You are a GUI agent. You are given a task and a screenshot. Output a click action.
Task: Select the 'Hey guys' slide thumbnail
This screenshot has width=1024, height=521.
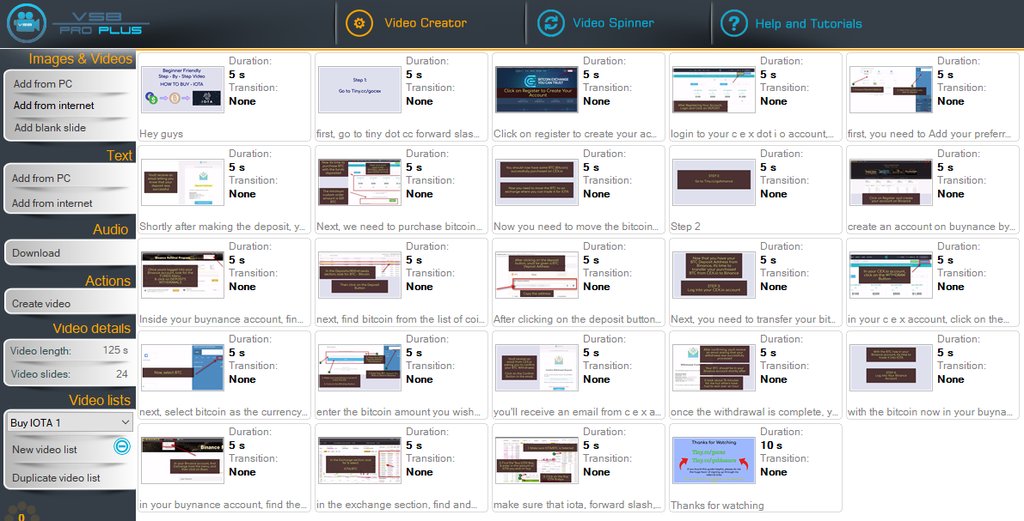182,89
